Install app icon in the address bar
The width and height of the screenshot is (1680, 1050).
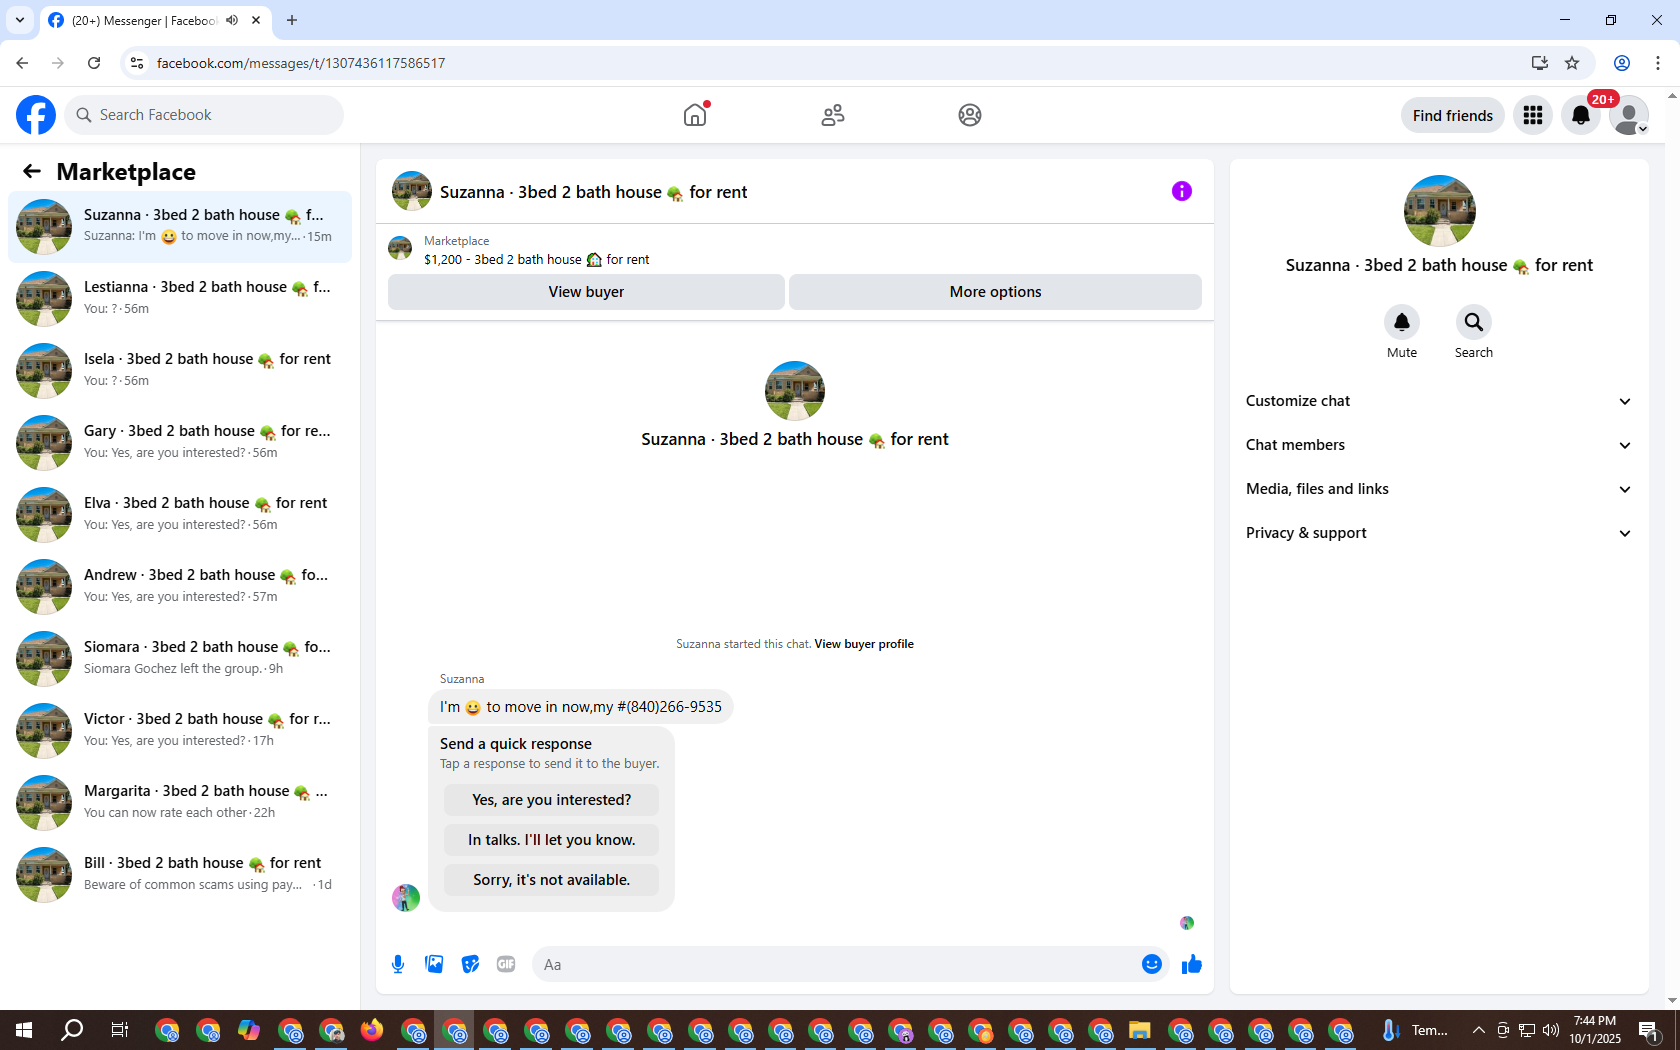point(1539,63)
